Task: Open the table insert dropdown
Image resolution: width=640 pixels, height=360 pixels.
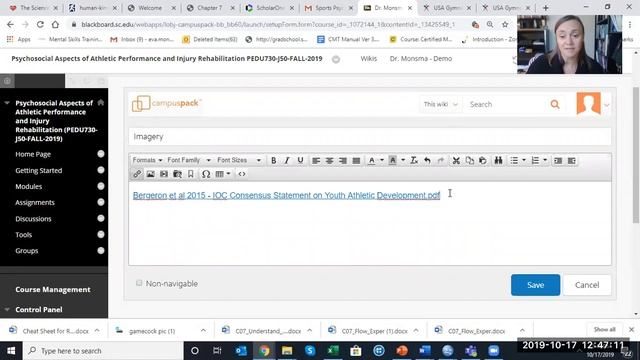Action: (x=223, y=174)
